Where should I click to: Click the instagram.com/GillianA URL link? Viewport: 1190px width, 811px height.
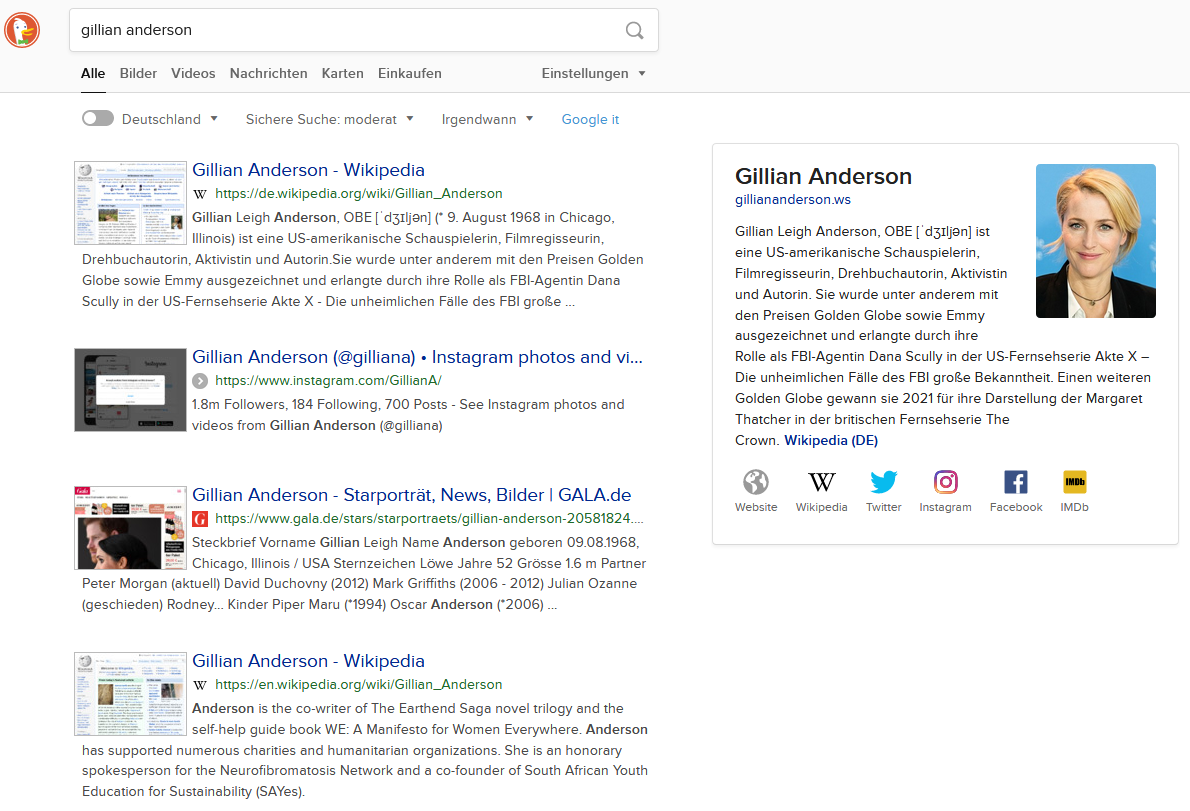[328, 381]
